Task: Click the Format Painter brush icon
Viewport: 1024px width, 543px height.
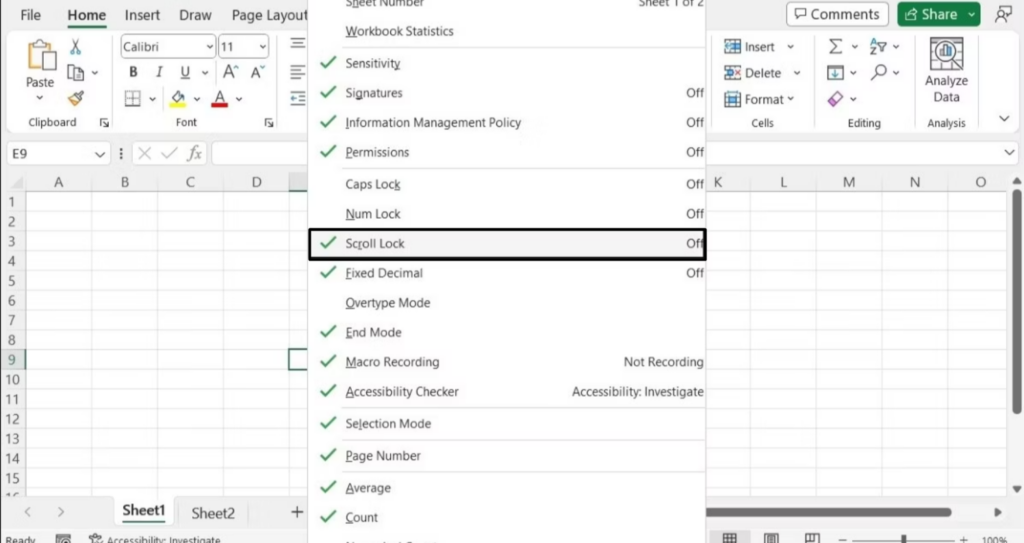Action: coord(75,98)
